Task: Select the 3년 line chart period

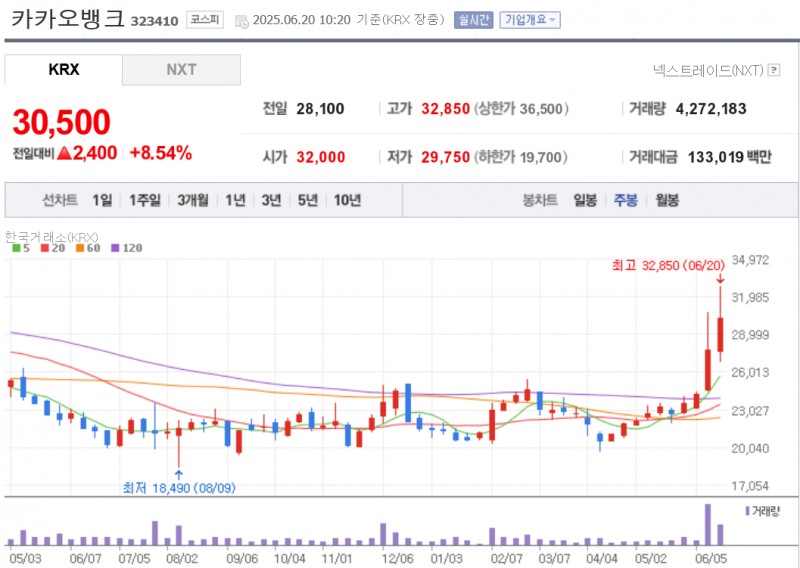Action: 271,200
